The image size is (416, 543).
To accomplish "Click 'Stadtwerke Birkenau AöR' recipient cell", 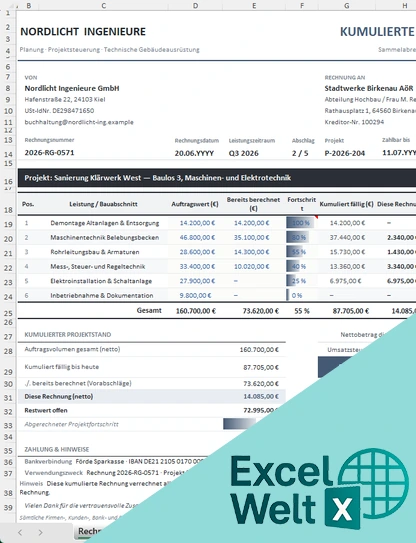I will click(369, 88).
